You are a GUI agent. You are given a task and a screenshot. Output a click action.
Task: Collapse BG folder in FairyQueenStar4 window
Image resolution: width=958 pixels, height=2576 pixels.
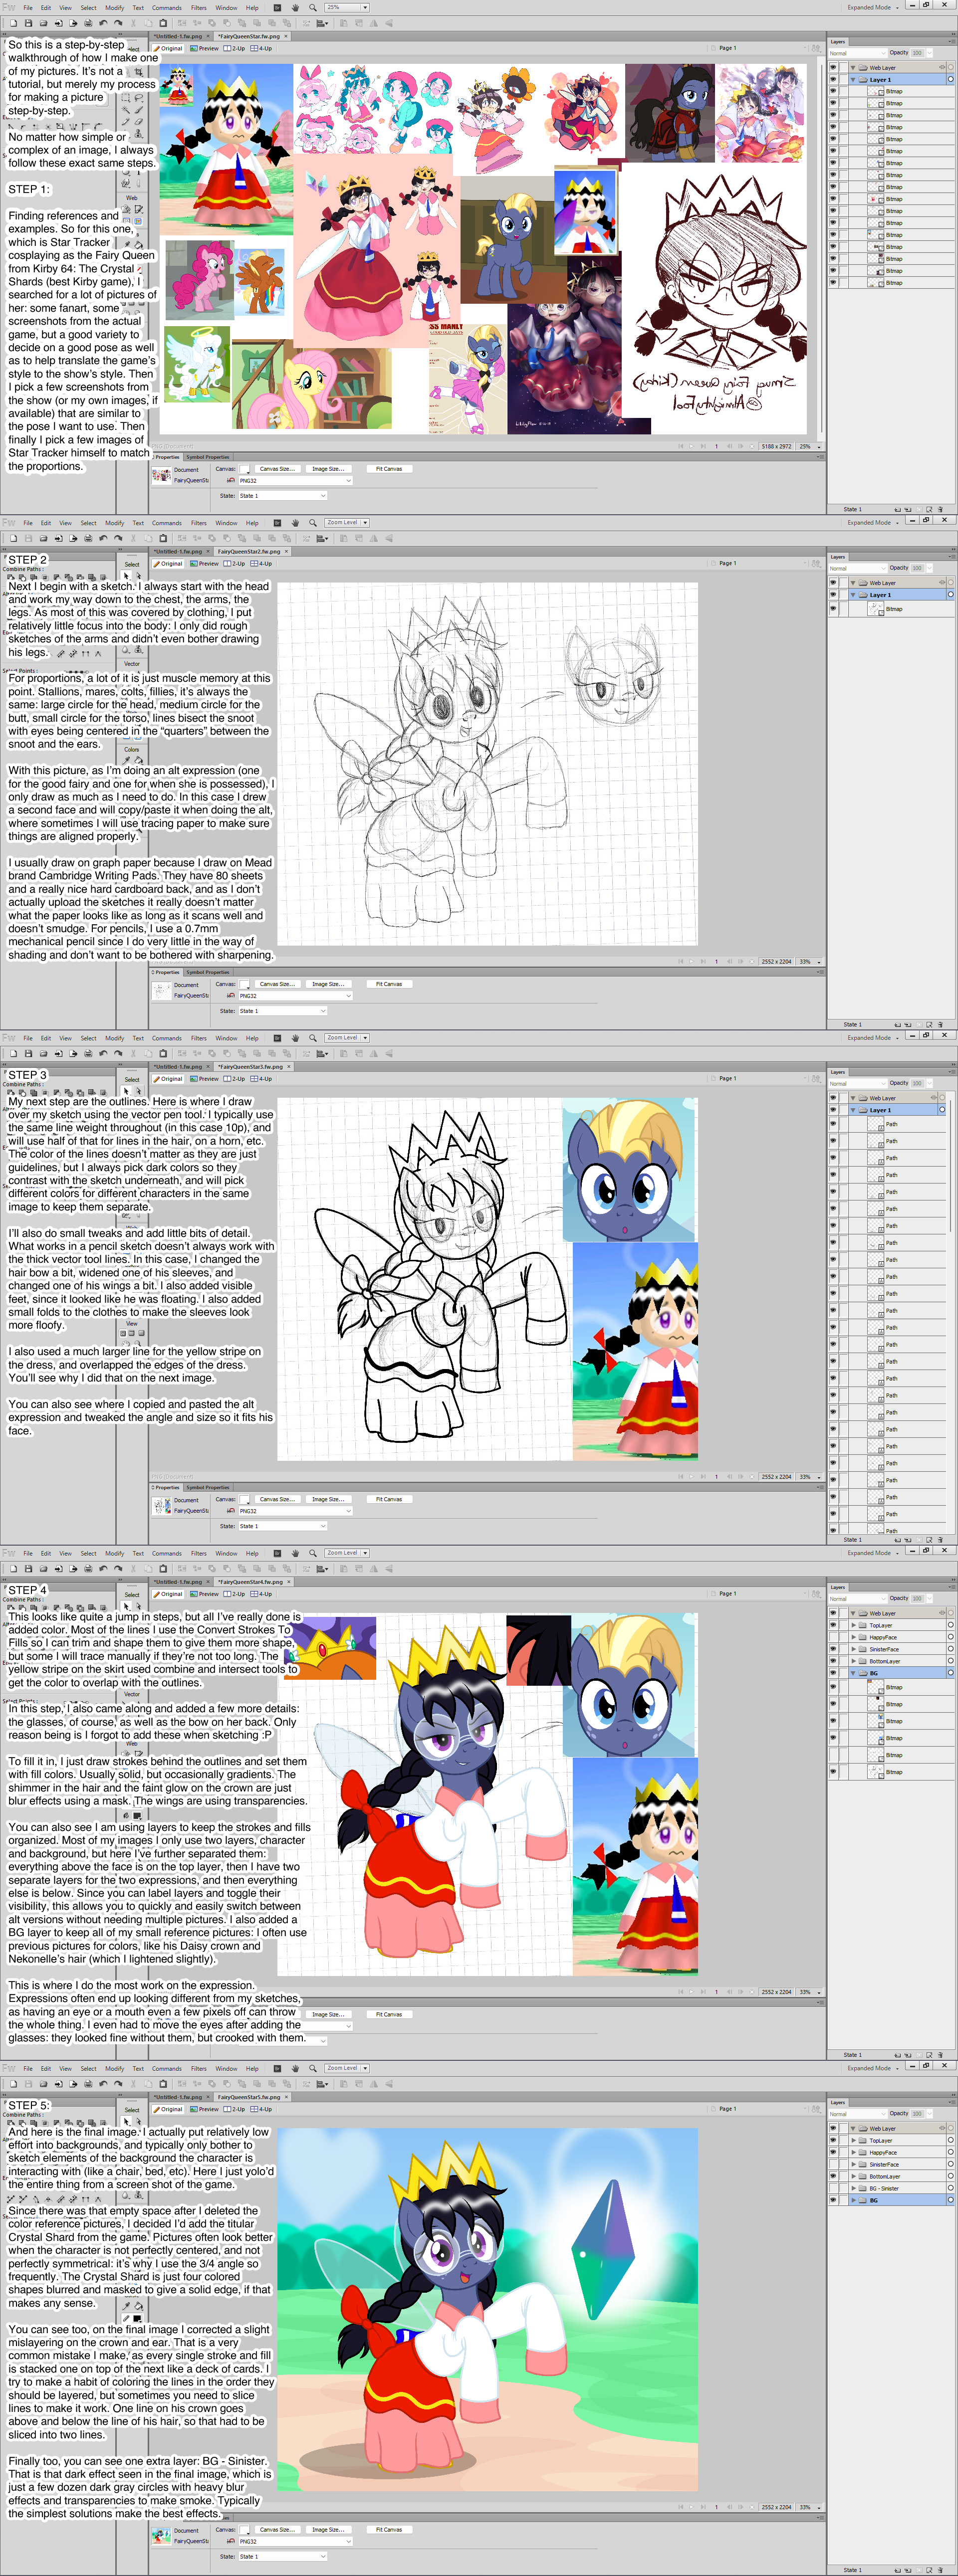coord(853,1673)
